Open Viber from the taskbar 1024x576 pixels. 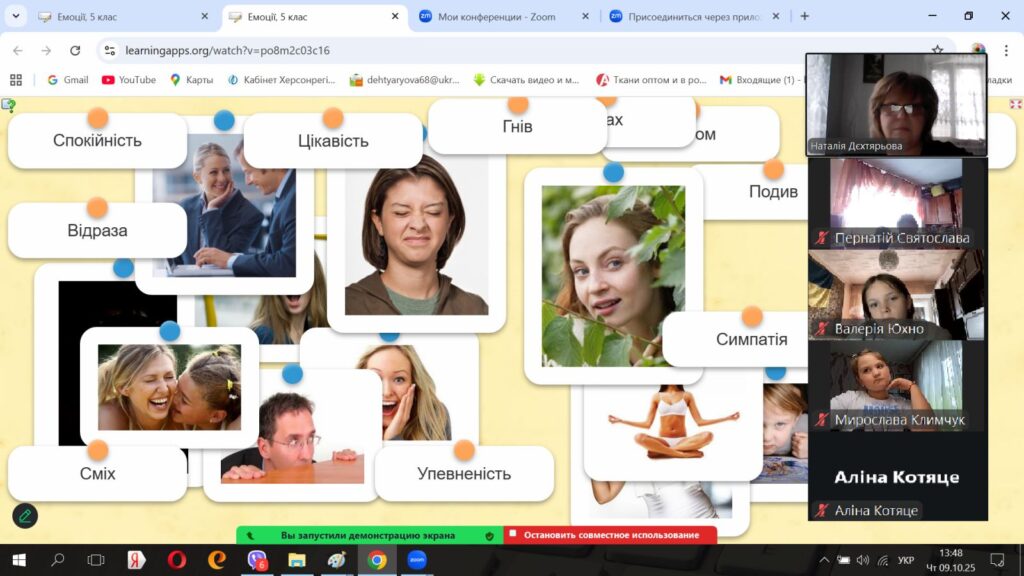(x=257, y=560)
